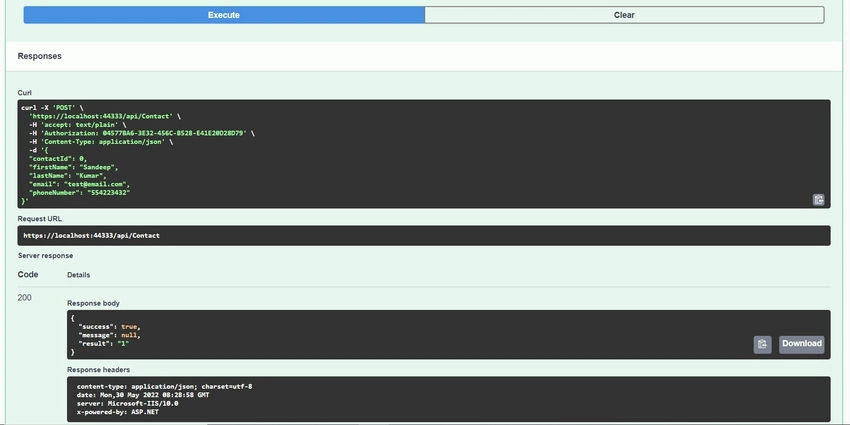Viewport: 850px width, 425px height.
Task: Click the Response headers label
Action: (x=98, y=370)
